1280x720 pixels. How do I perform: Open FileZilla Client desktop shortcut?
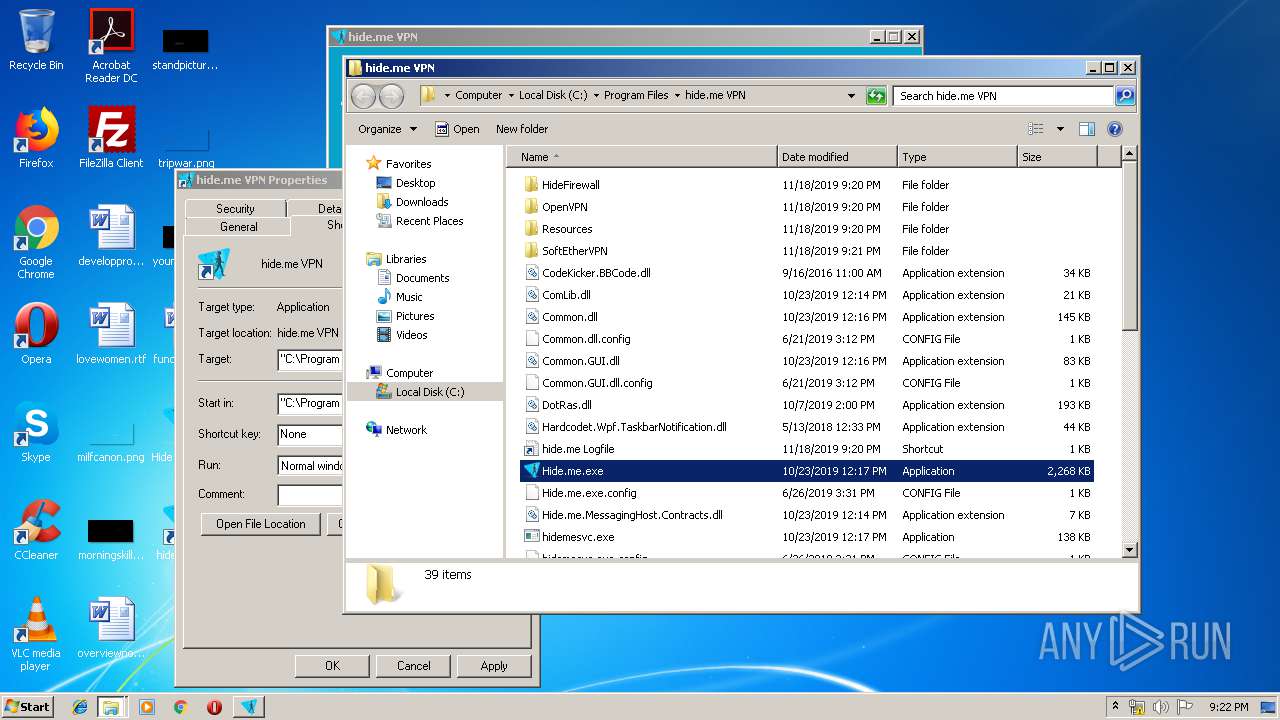pyautogui.click(x=111, y=138)
